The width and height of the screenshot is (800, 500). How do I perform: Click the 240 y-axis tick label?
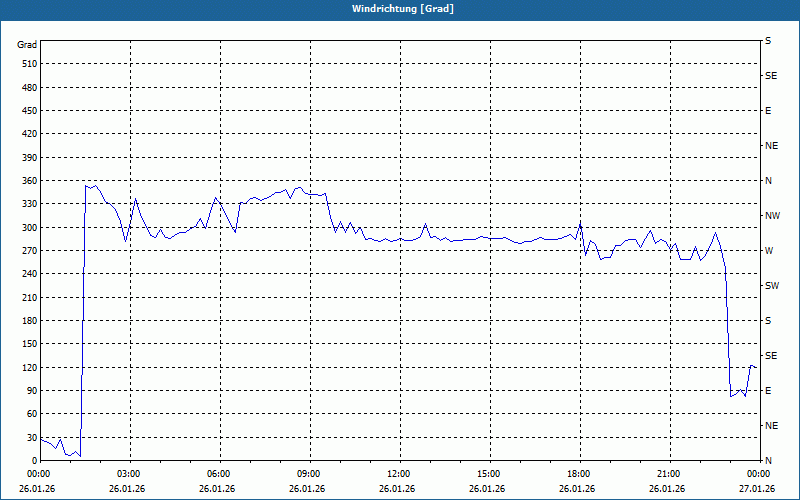pos(30,274)
